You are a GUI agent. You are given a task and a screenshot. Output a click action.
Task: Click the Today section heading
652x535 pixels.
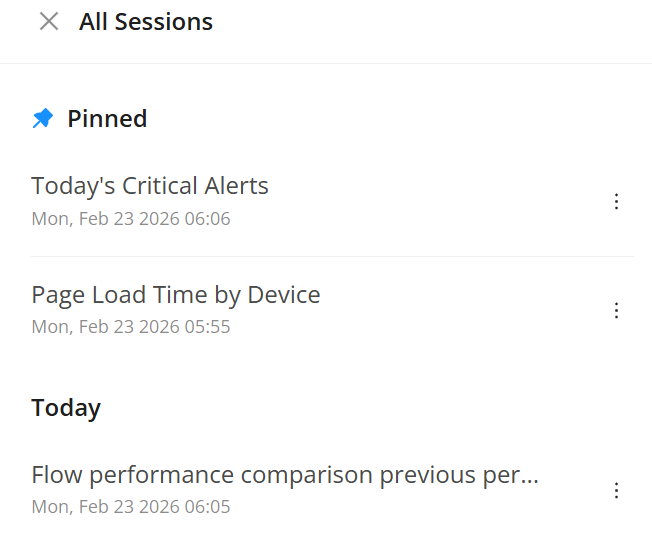pyautogui.click(x=66, y=408)
